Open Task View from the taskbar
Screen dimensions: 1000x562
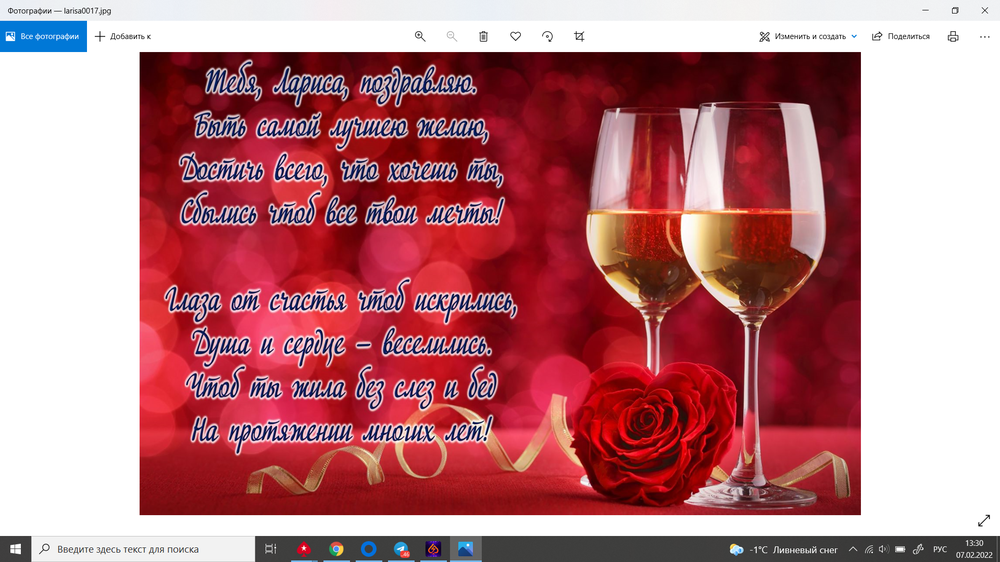click(270, 549)
